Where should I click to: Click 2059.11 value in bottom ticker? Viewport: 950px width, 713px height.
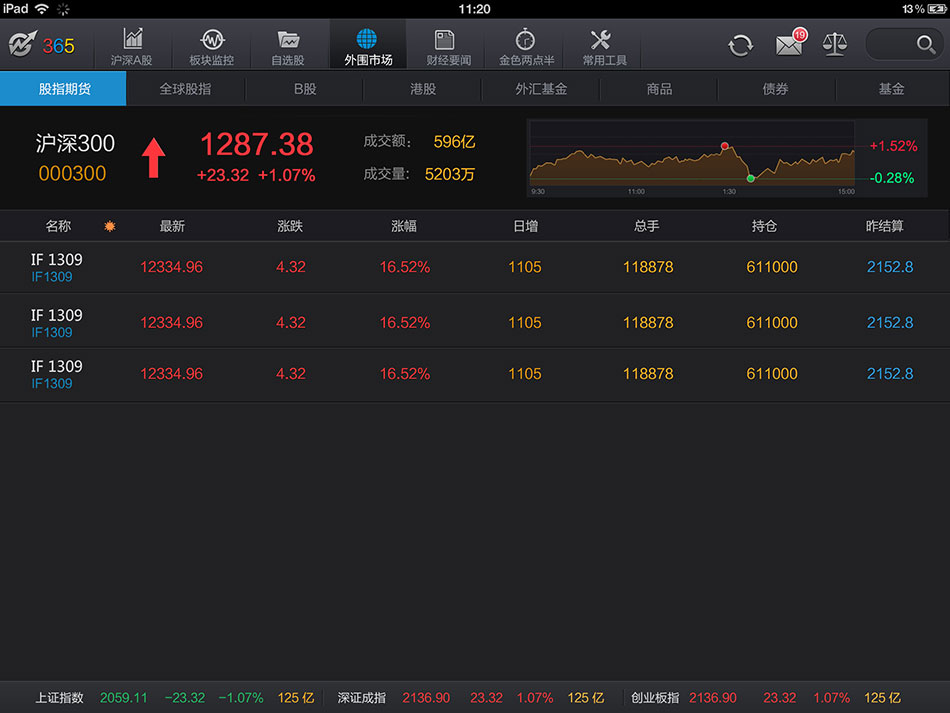pyautogui.click(x=124, y=698)
